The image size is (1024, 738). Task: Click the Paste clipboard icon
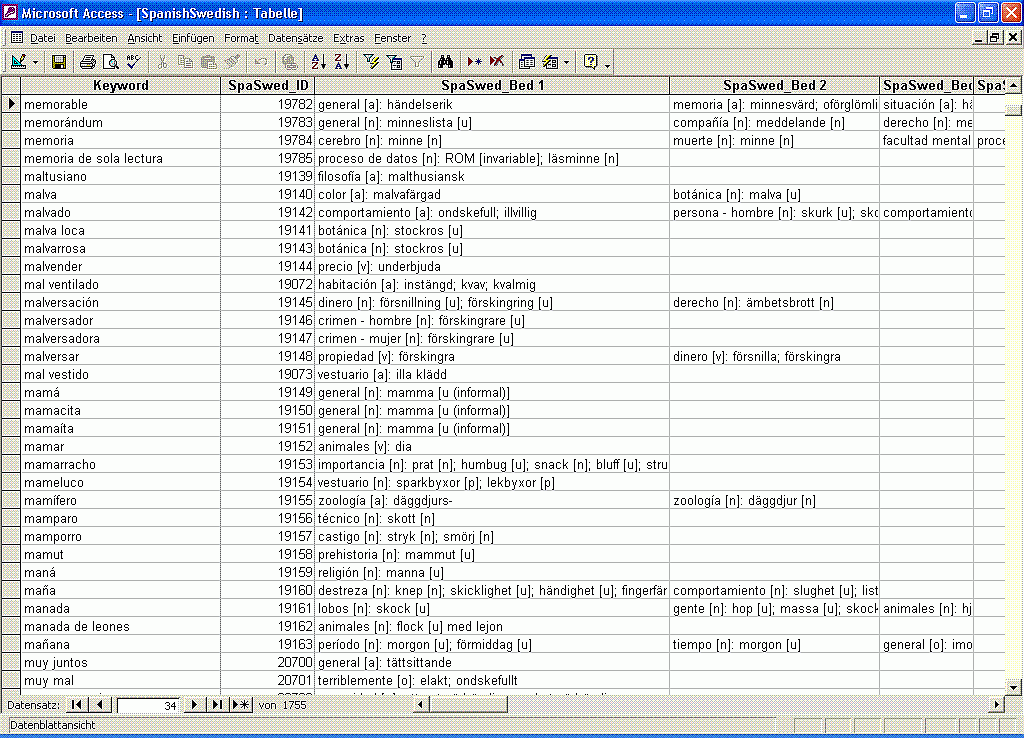point(208,62)
